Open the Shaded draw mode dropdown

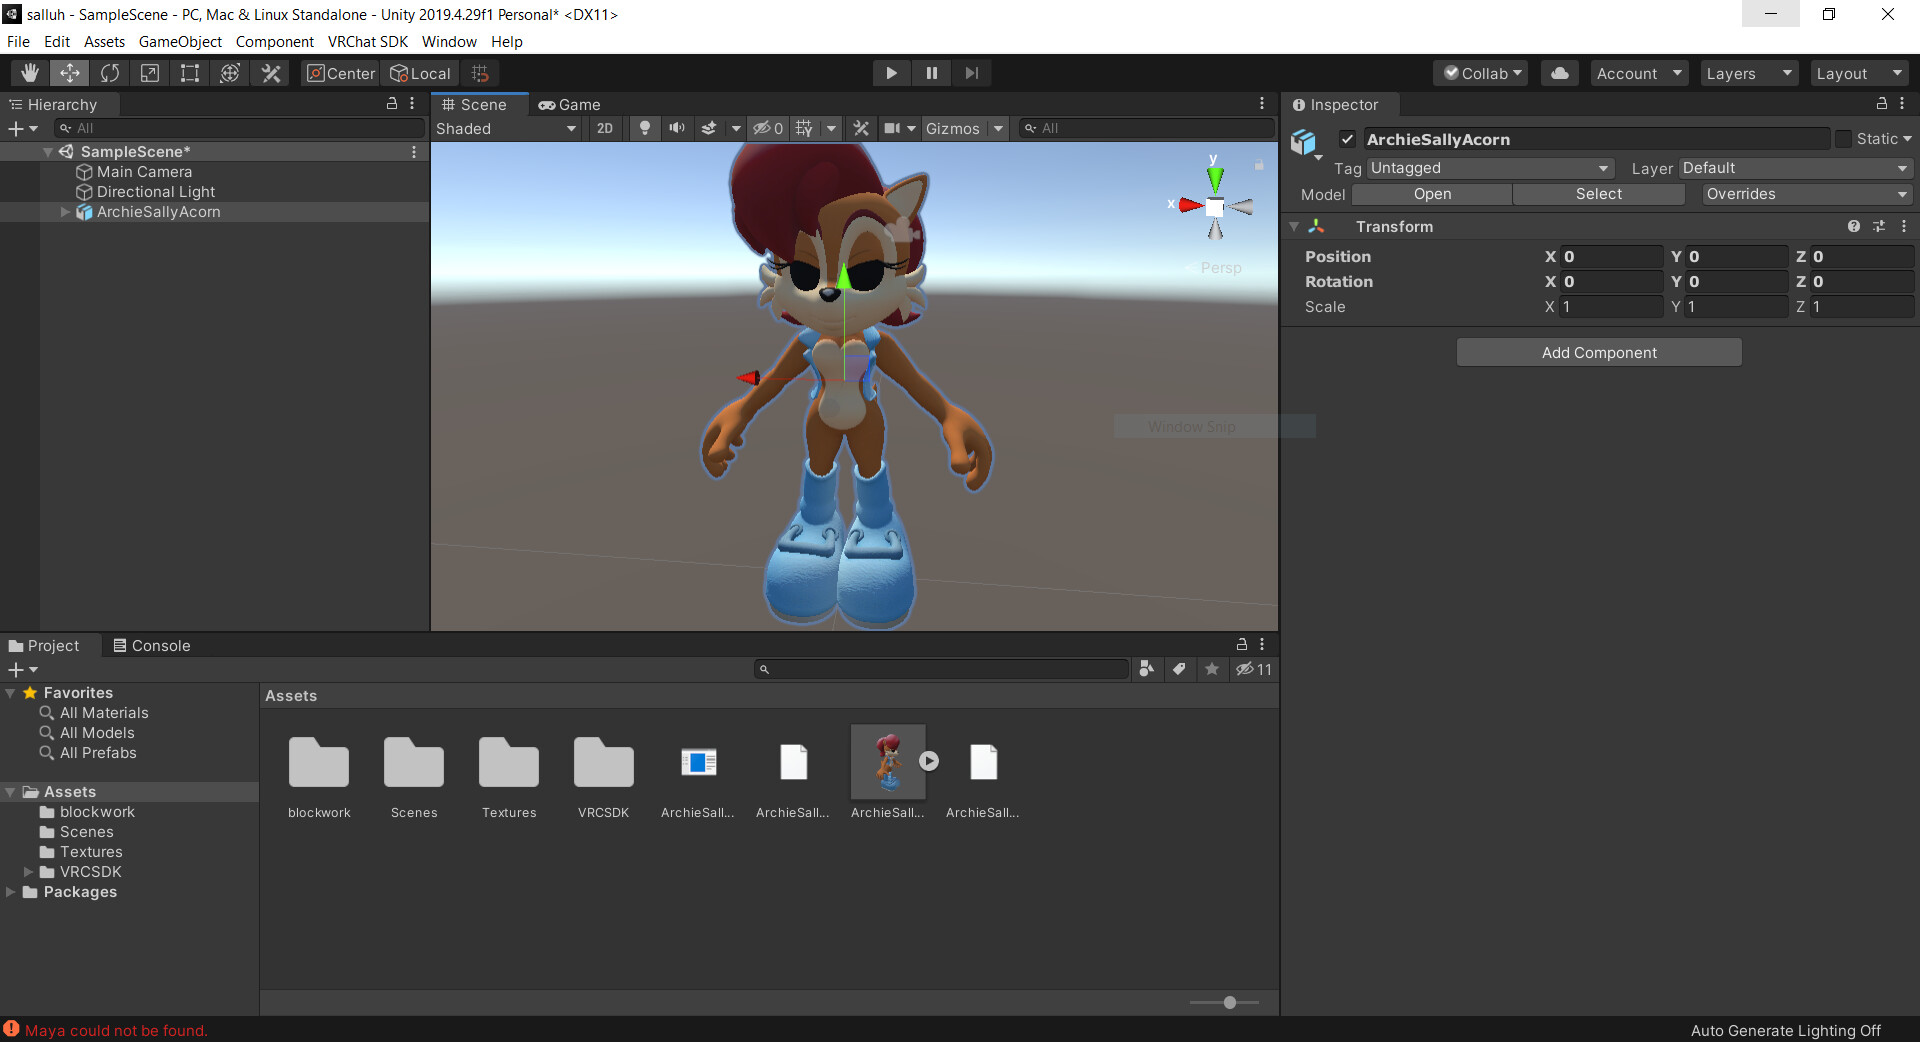click(x=505, y=128)
